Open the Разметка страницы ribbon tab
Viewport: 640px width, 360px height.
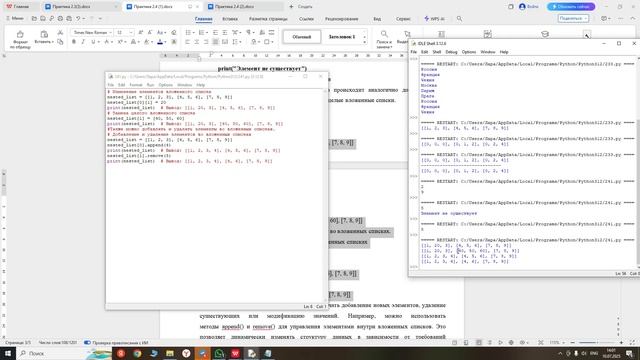coord(268,19)
